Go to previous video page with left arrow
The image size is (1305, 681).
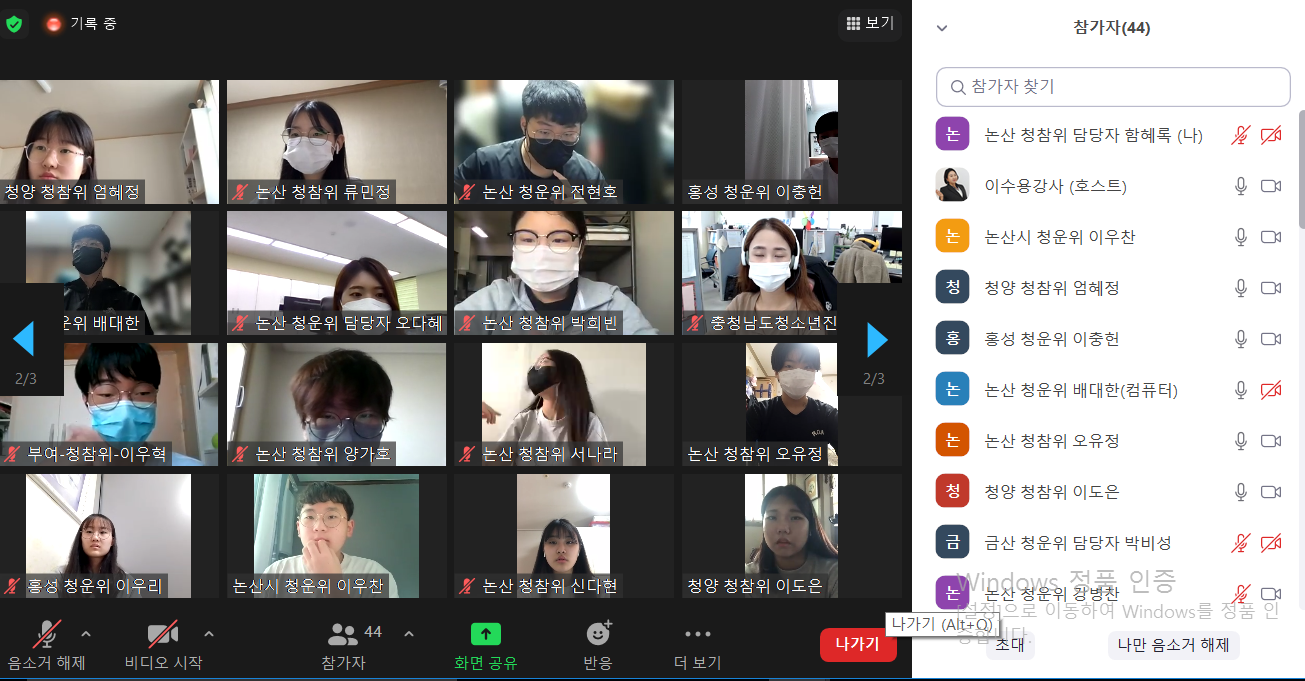(24, 340)
